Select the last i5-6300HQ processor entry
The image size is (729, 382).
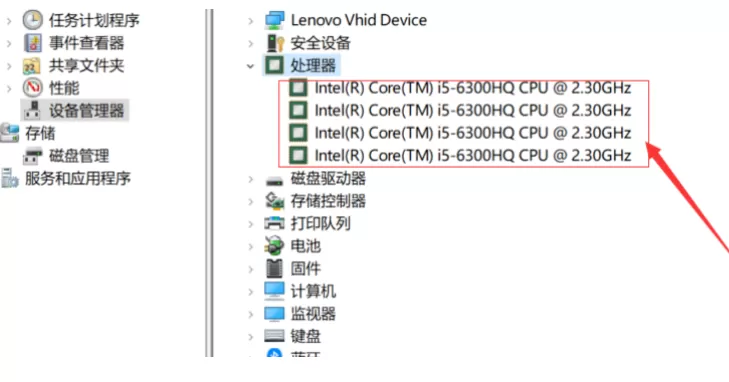click(x=472, y=155)
